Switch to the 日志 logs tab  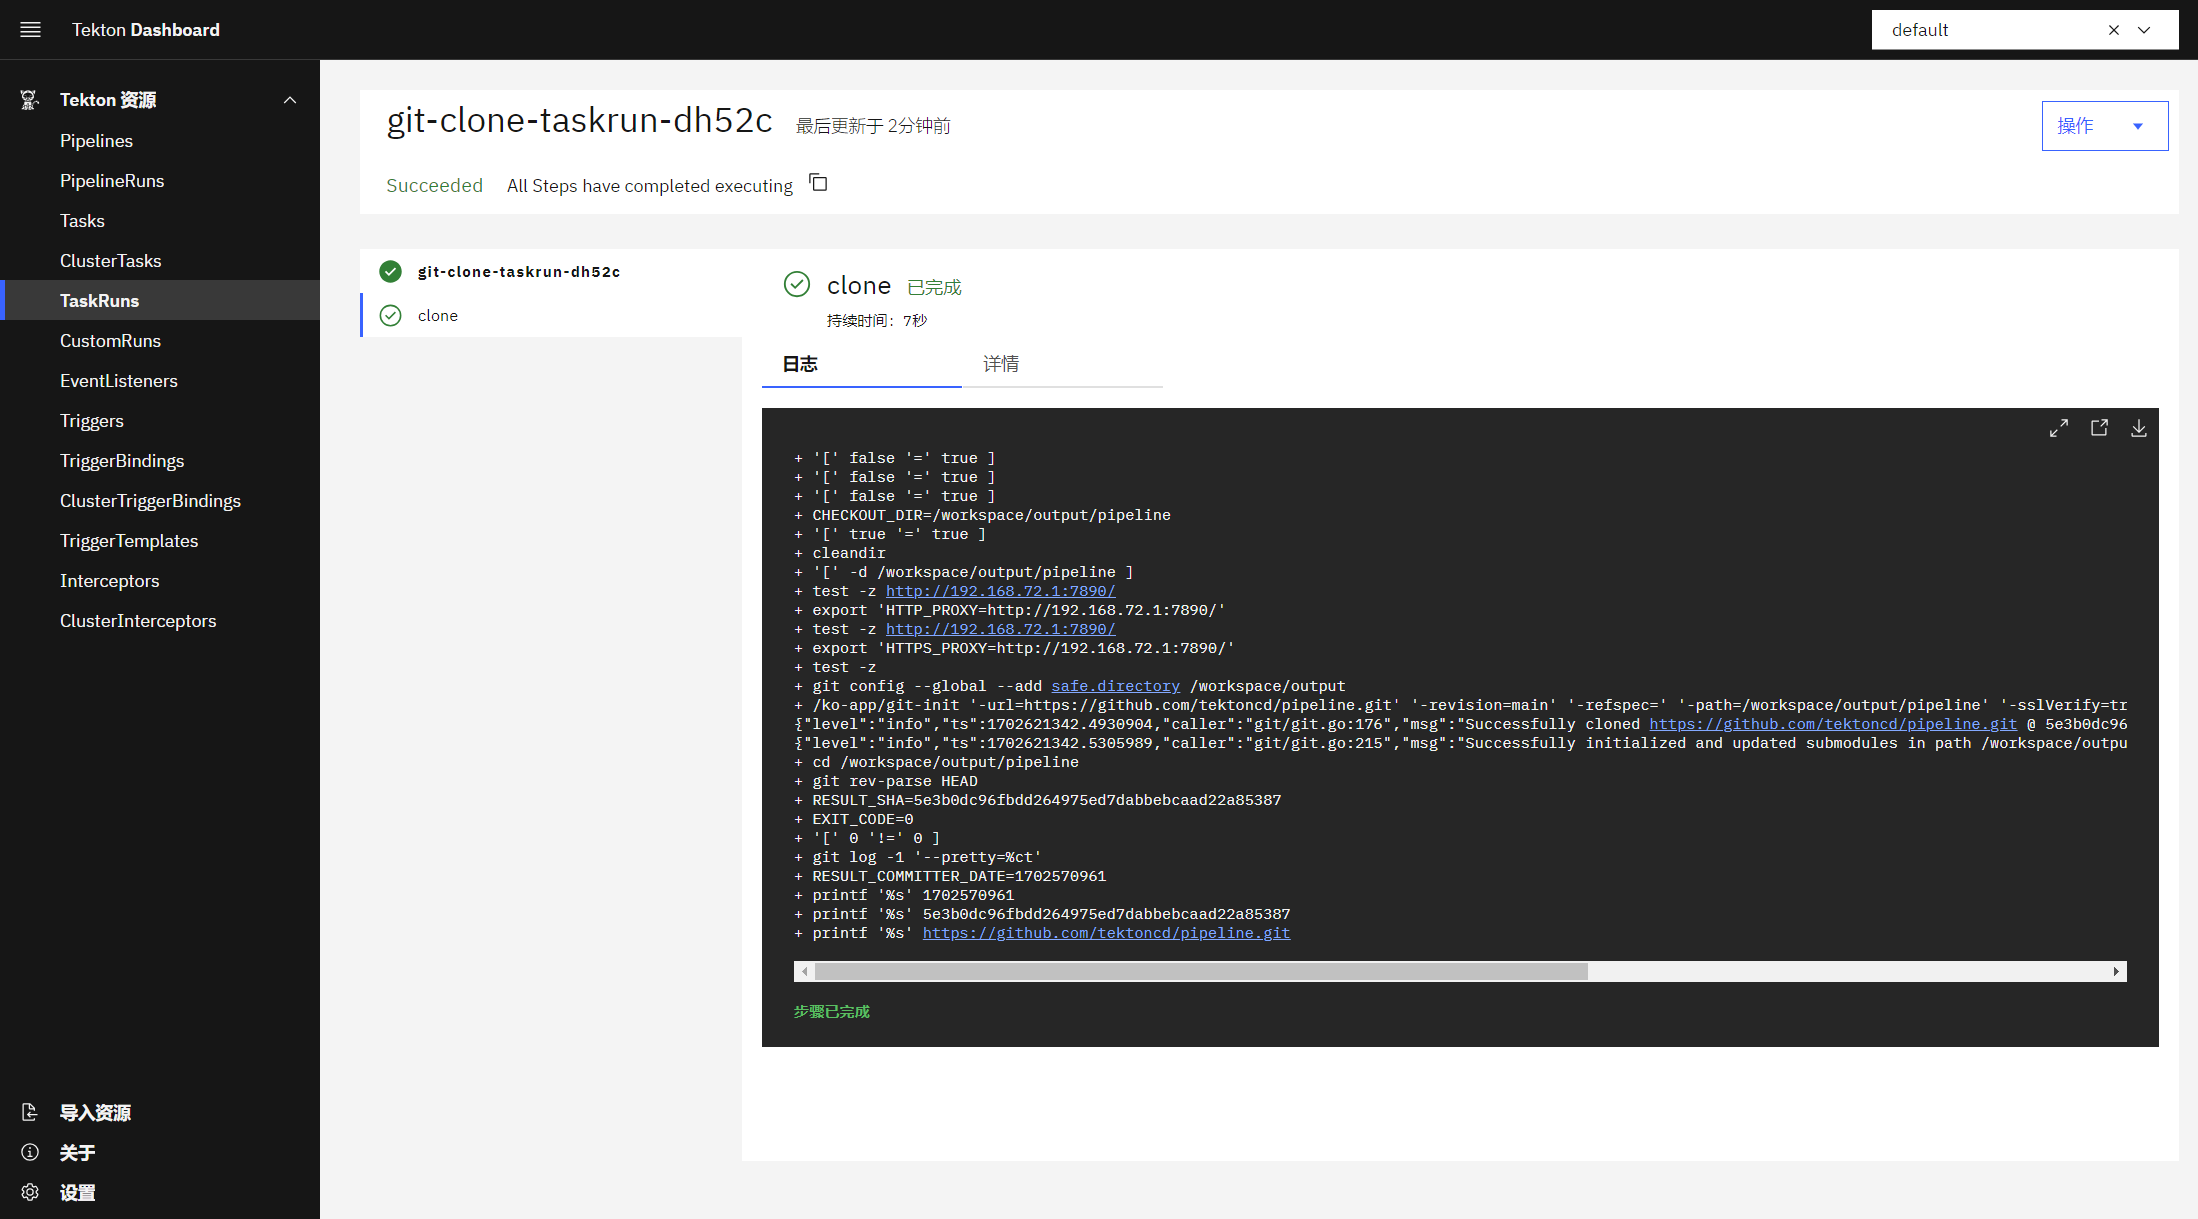point(862,364)
